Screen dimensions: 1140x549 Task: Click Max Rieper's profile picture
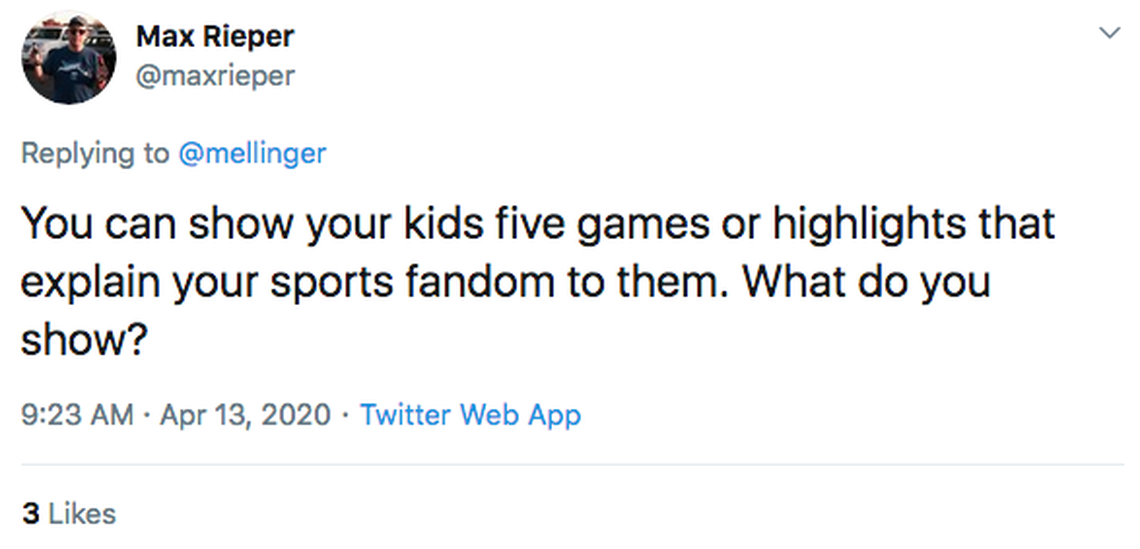[x=69, y=58]
